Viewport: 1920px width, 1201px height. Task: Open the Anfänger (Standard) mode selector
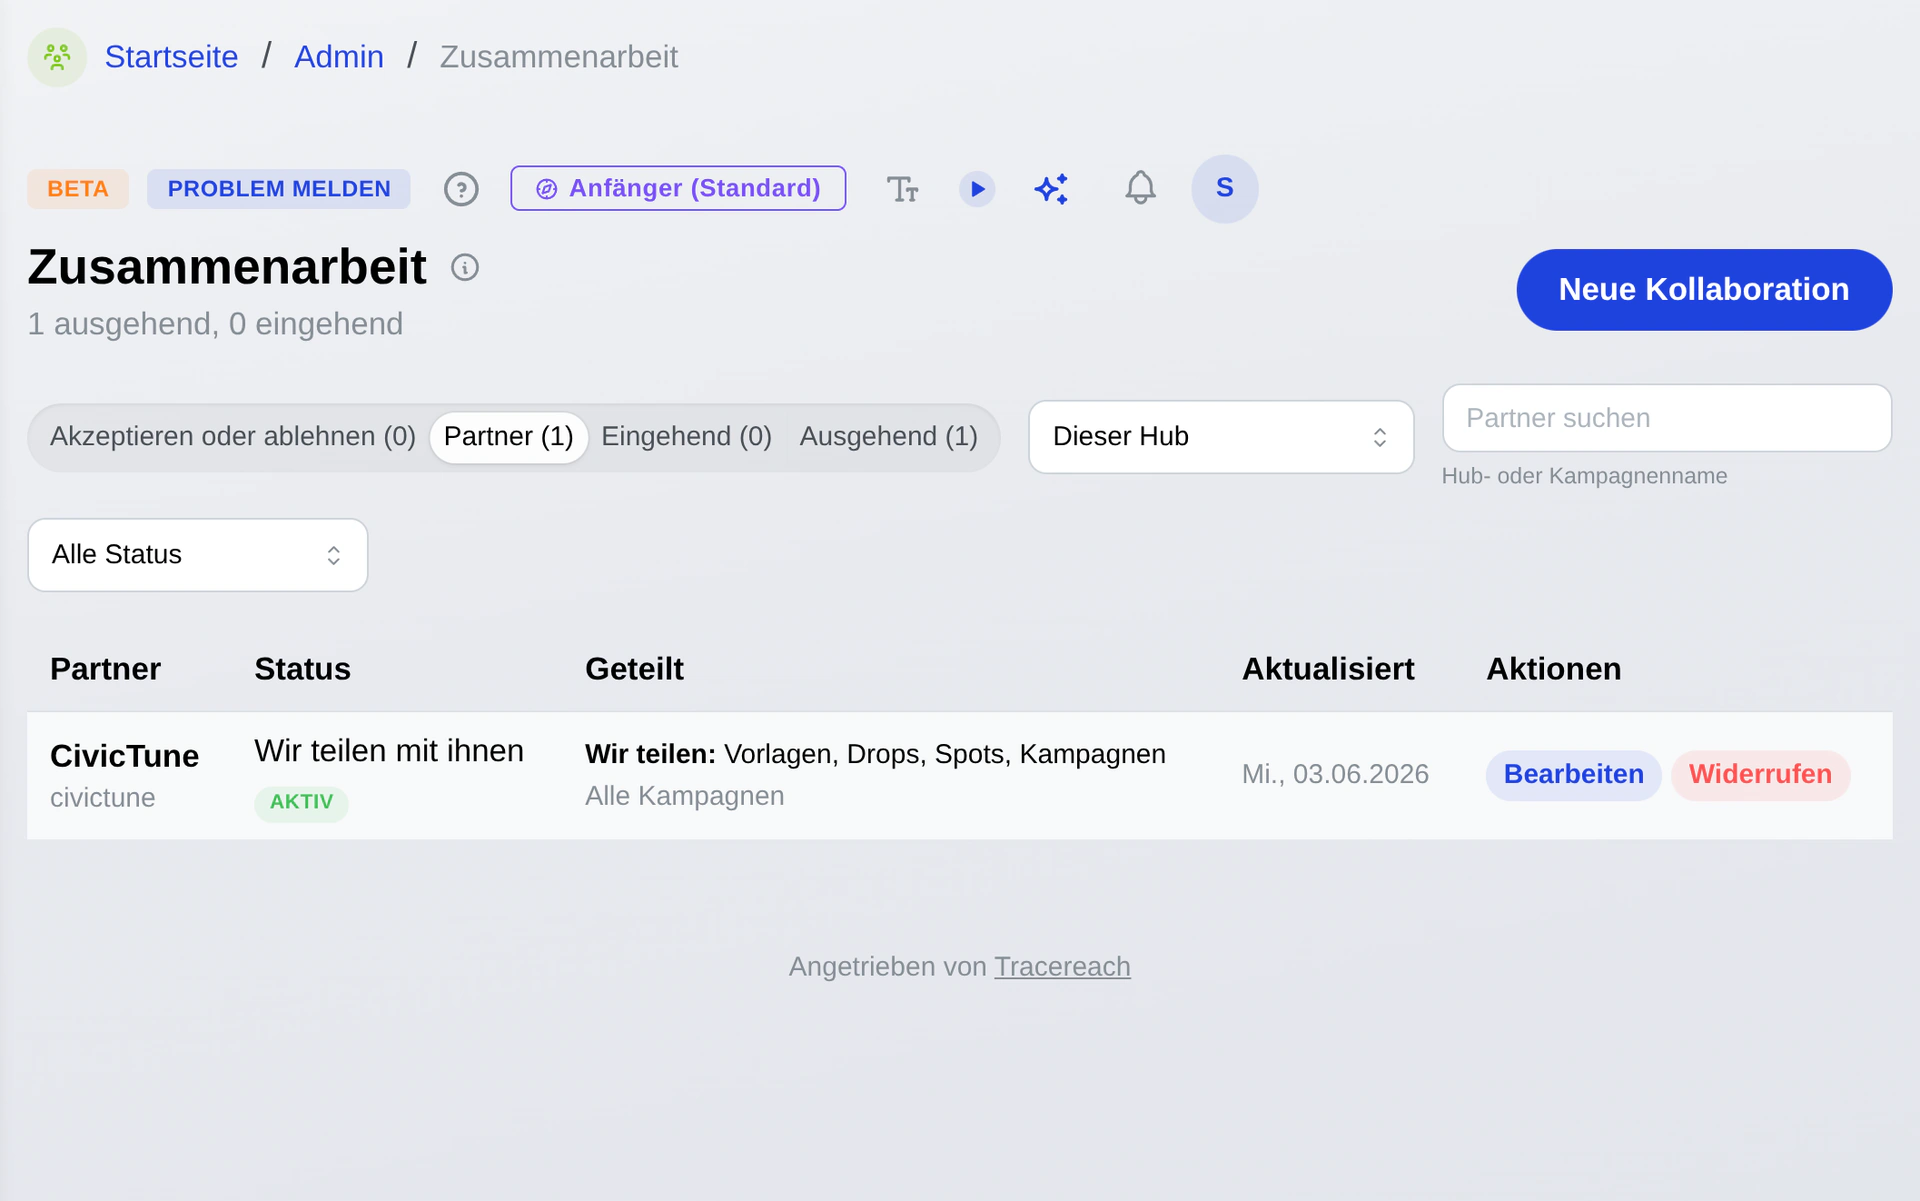678,188
